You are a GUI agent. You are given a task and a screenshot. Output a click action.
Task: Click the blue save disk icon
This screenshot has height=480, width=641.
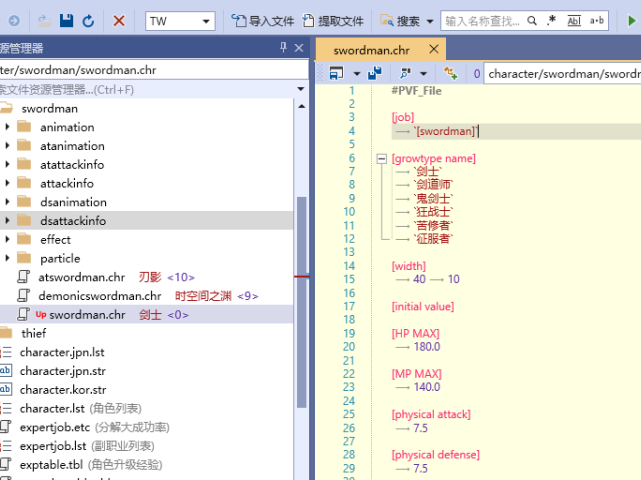pos(67,20)
